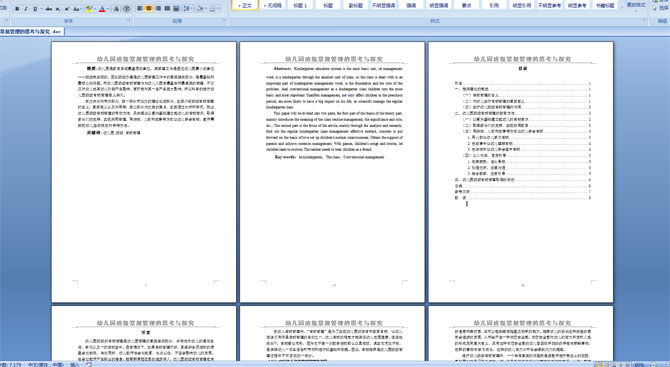This screenshot has width=670, height=367.
Task: Toggle bold formatting in the ribbon
Action: tap(17, 9)
